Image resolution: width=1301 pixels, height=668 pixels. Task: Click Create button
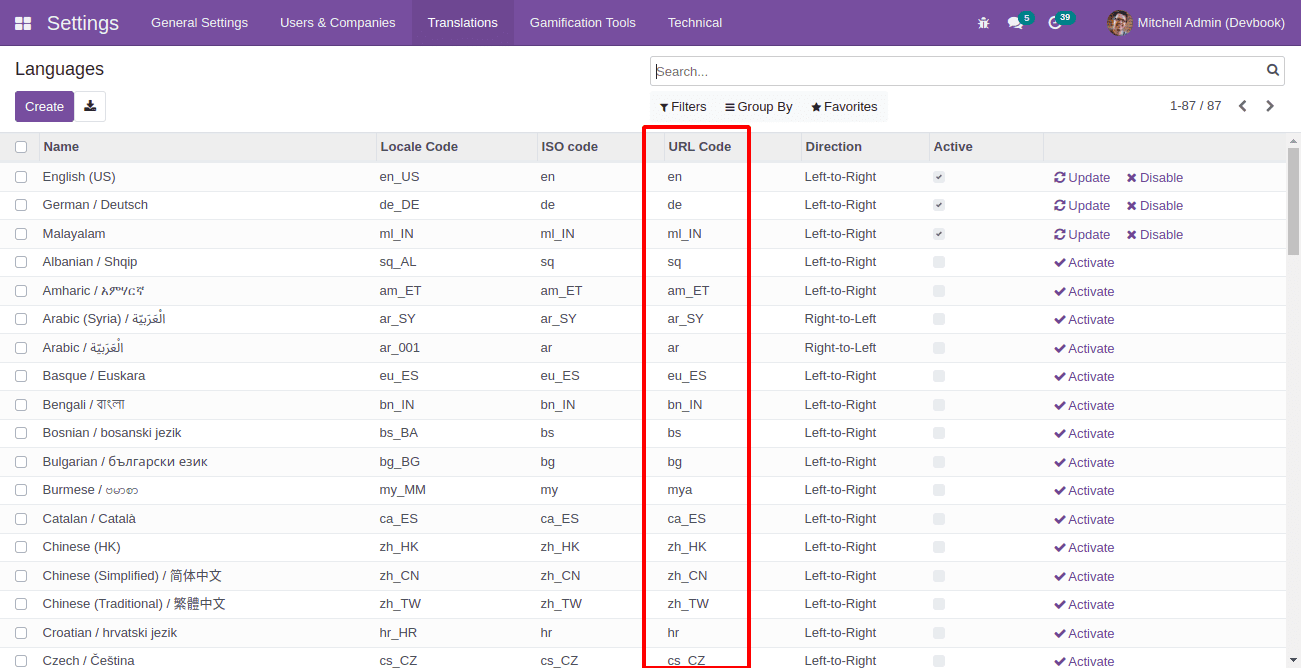(x=44, y=106)
